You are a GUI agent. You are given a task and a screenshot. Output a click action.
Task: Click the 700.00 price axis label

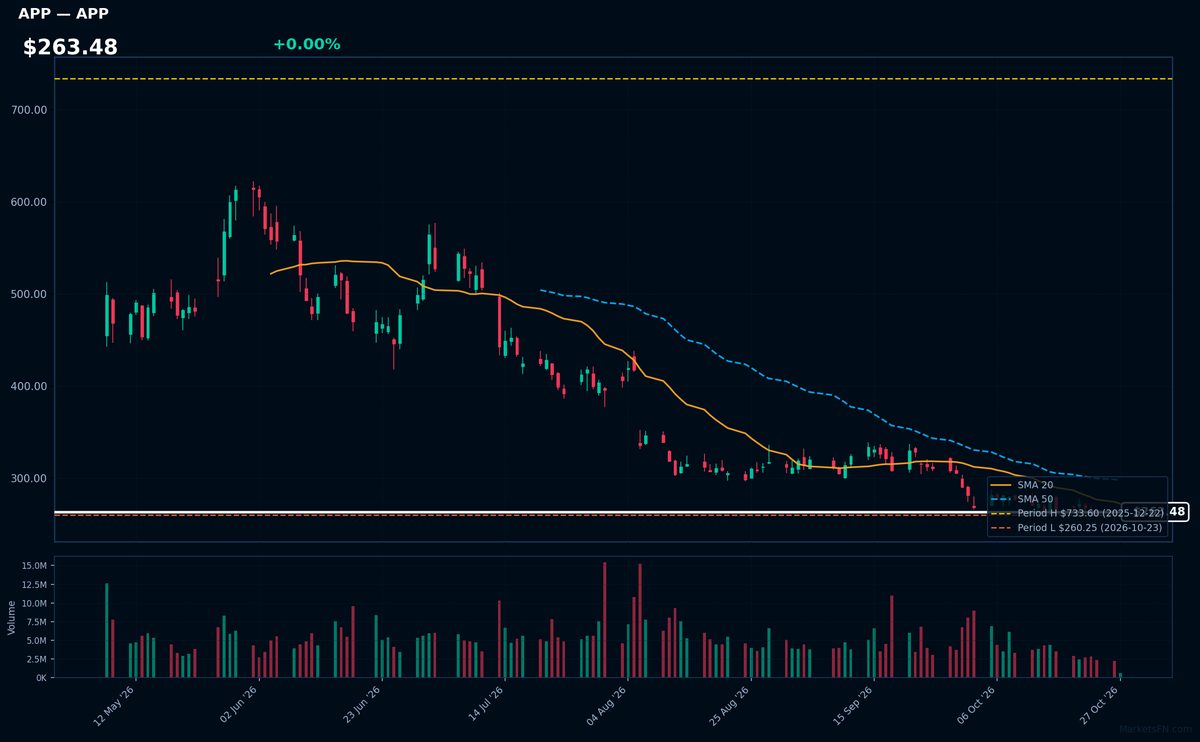(30, 110)
